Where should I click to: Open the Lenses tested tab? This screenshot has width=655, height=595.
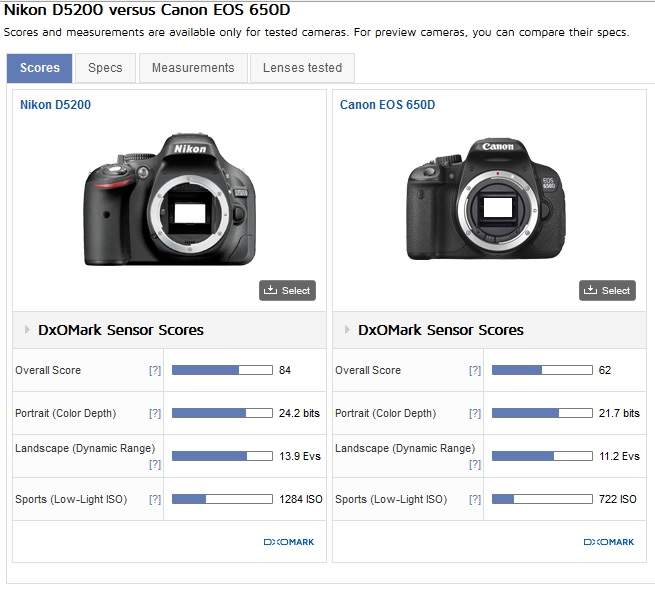(302, 68)
